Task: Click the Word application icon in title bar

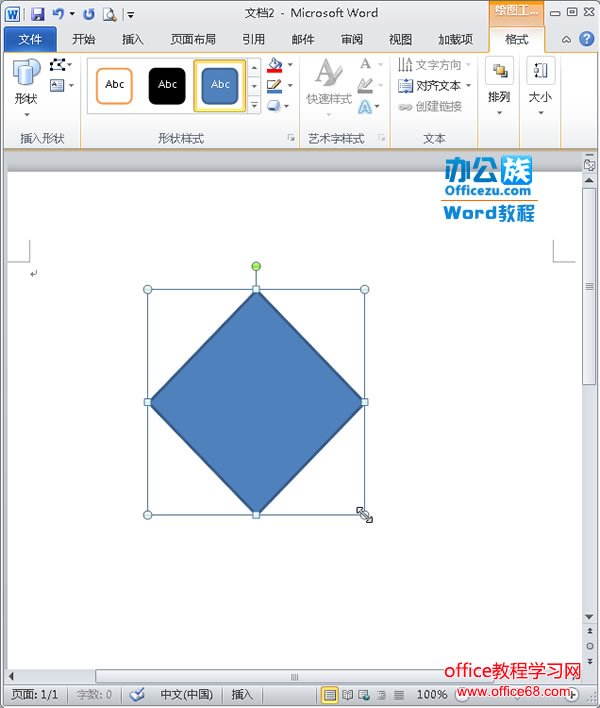Action: (13, 14)
